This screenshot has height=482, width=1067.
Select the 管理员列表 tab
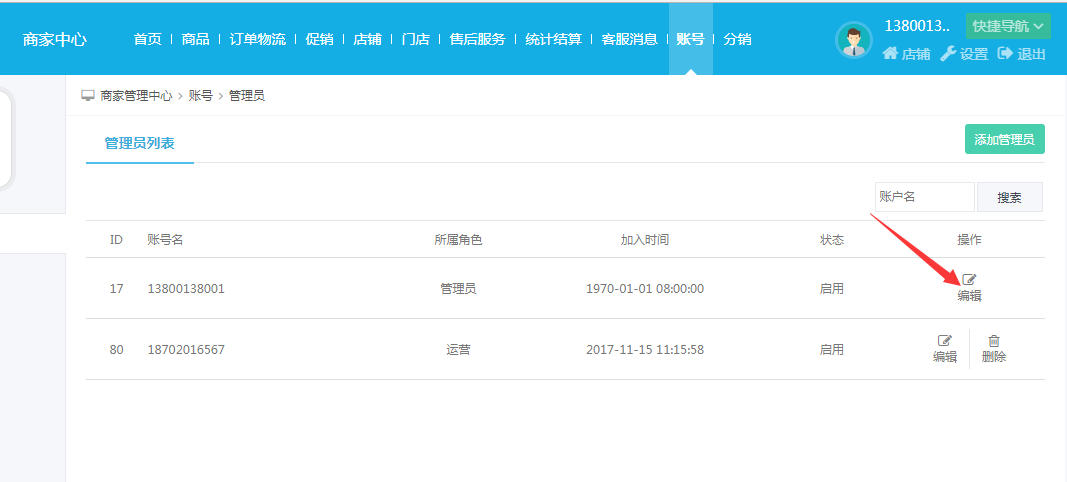(x=139, y=143)
